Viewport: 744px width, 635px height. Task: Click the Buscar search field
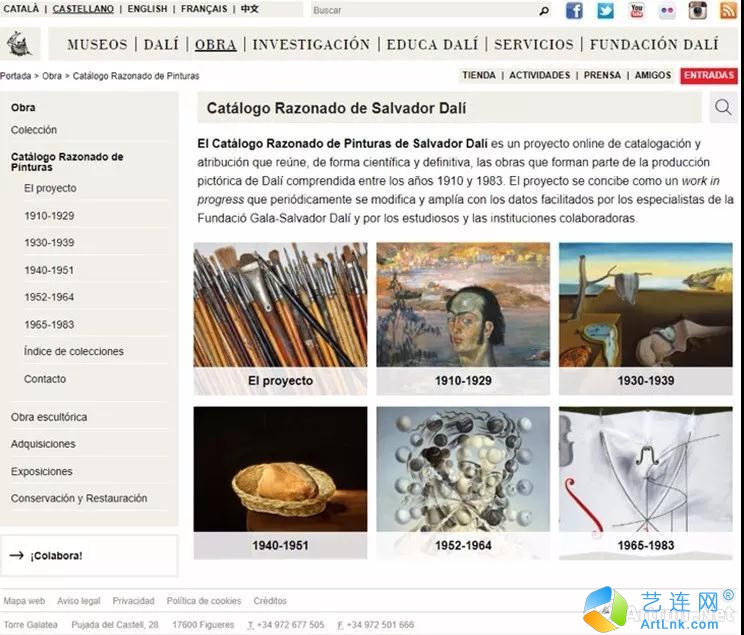tap(424, 10)
